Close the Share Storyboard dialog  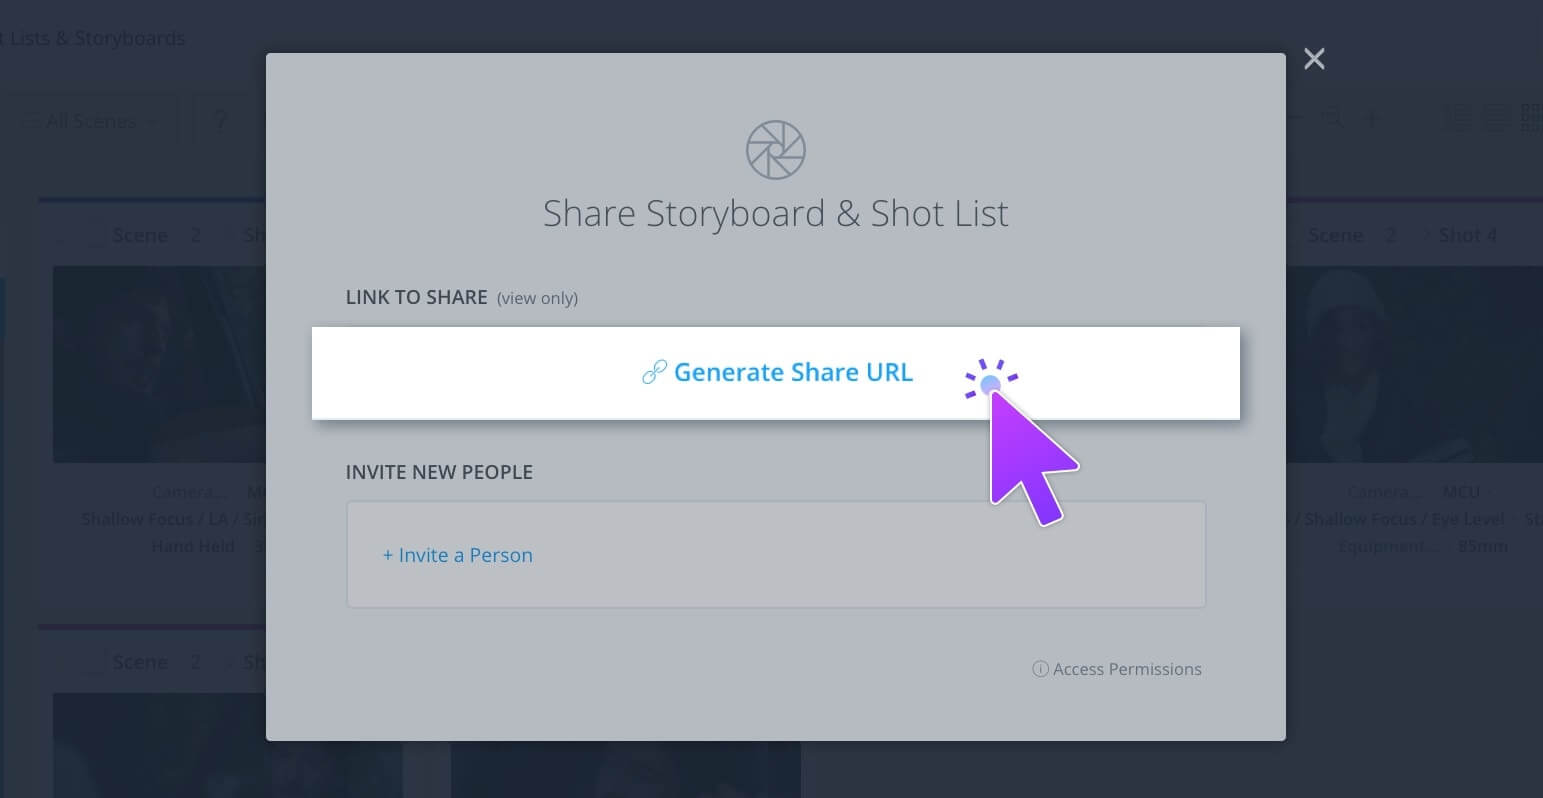coord(1314,59)
